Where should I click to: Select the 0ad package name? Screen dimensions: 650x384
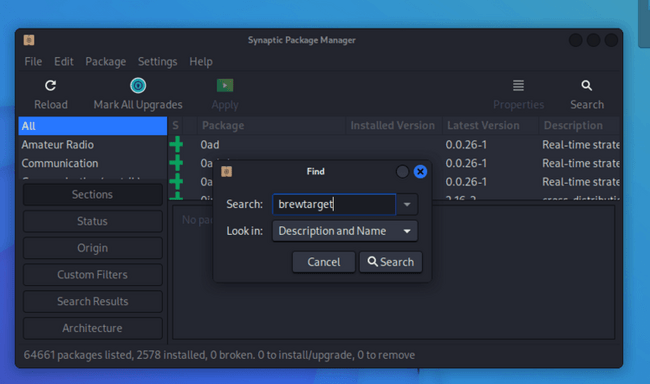210,145
